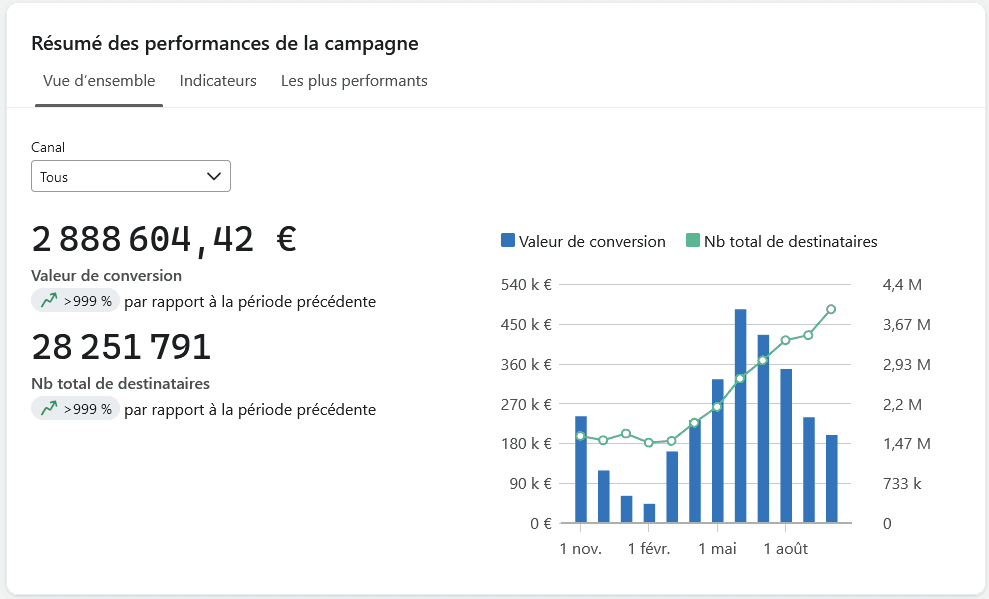Click the first blue bar at 1 nov.
Image resolution: width=989 pixels, height=599 pixels.
click(581, 469)
